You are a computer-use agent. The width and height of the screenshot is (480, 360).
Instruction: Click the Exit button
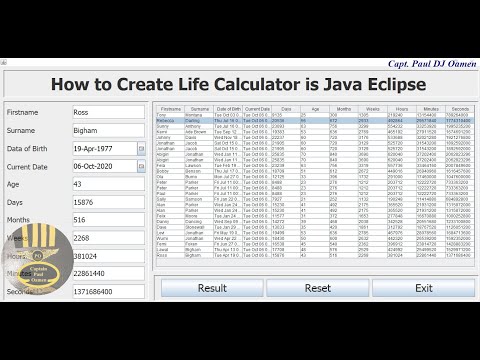point(424,288)
